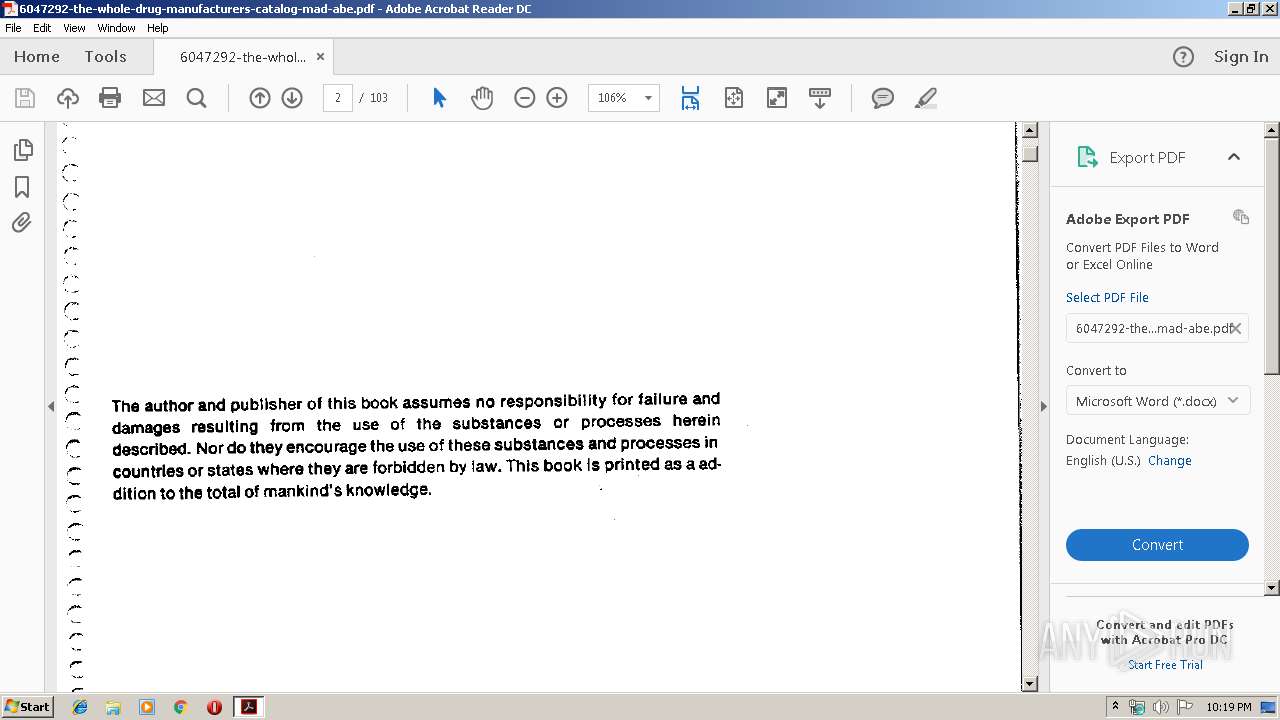This screenshot has width=1280, height=720.
Task: Switch to the Home tab
Action: pyautogui.click(x=37, y=57)
